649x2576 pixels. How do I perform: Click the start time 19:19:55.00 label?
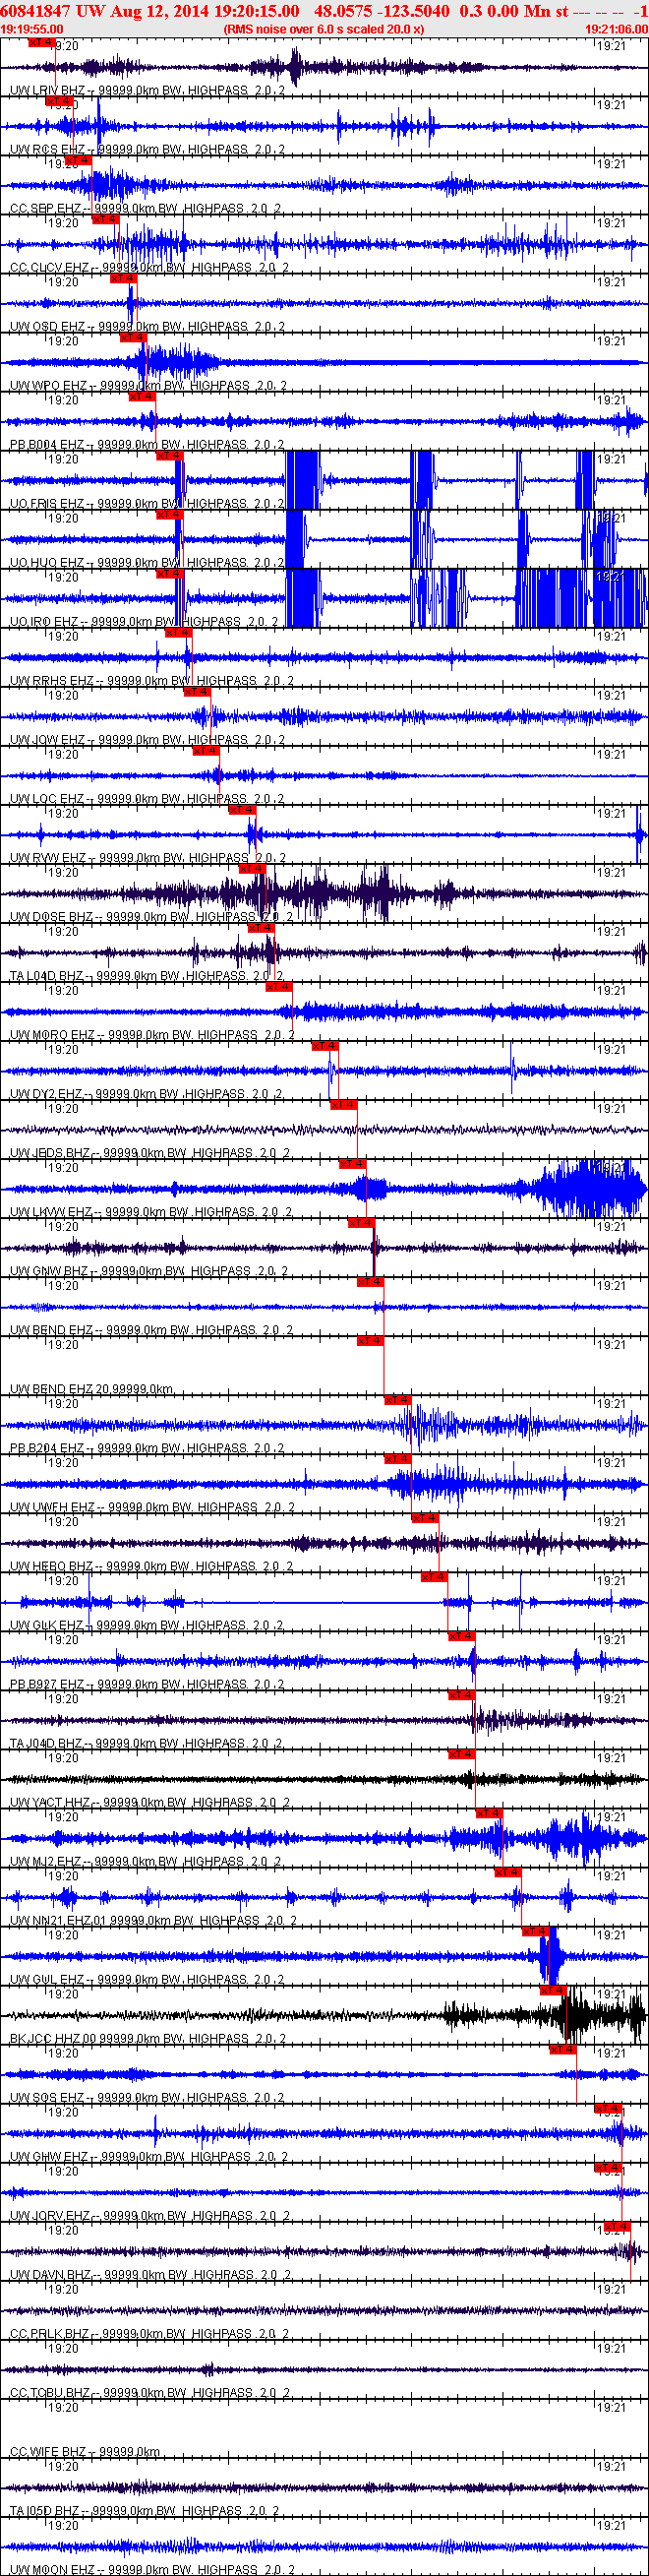click(32, 30)
